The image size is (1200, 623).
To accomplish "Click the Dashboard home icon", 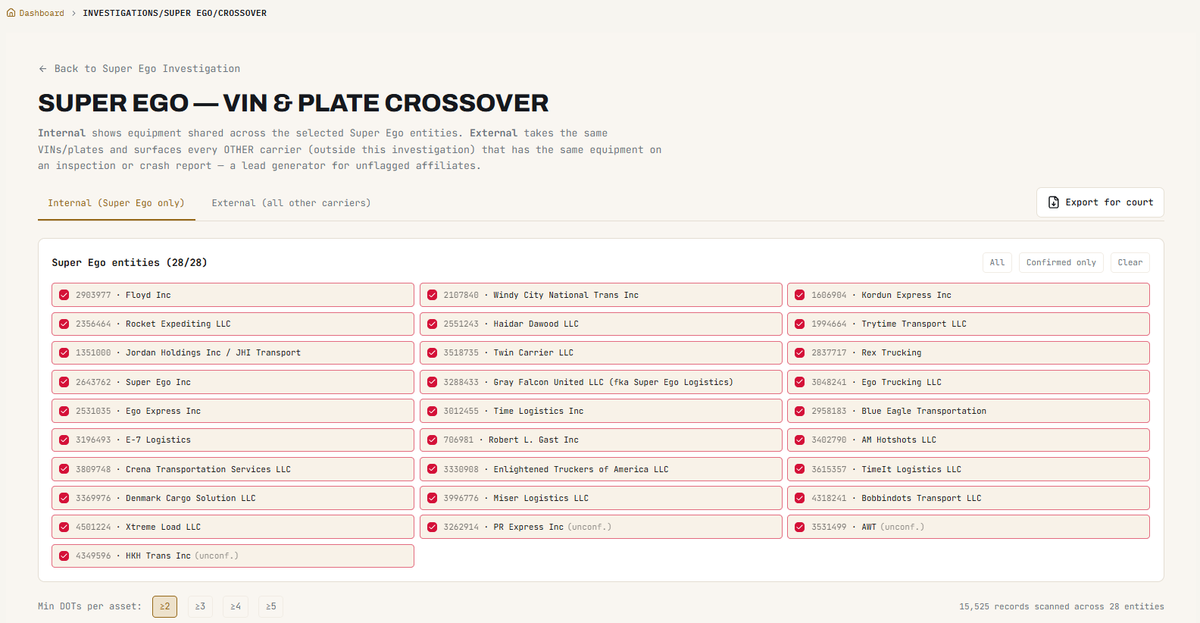I will [12, 13].
